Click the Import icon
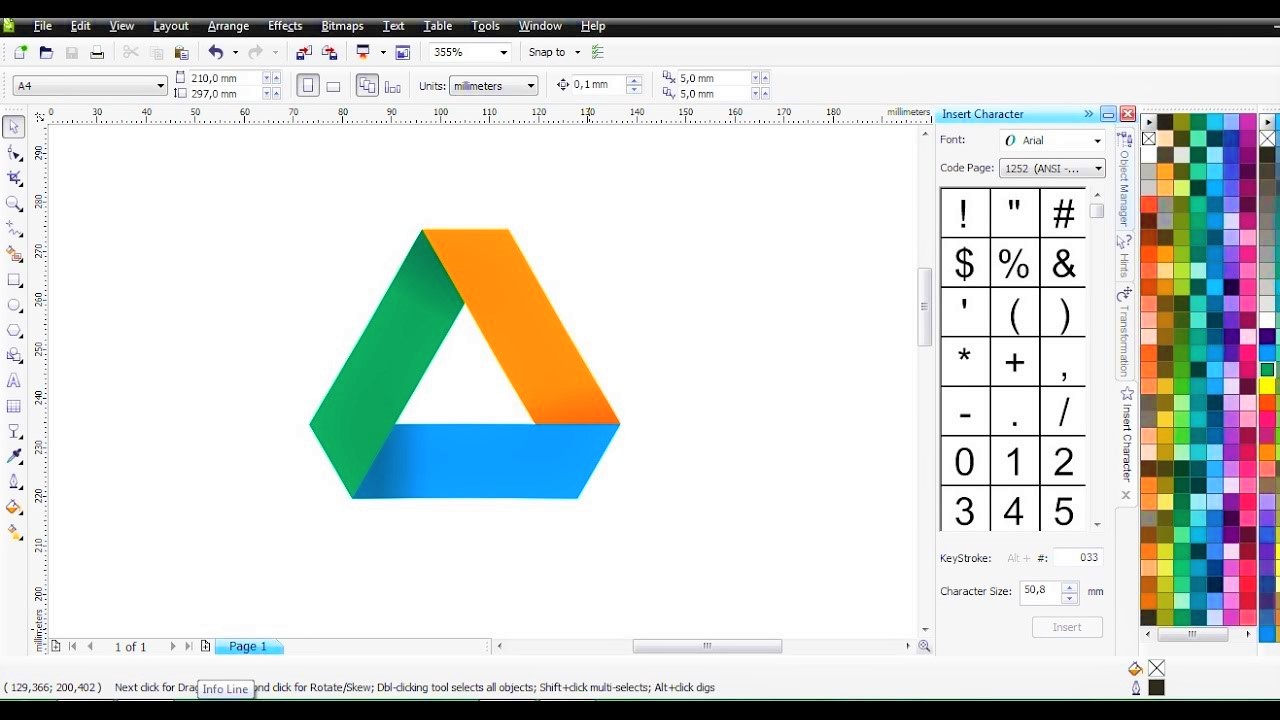 [304, 52]
